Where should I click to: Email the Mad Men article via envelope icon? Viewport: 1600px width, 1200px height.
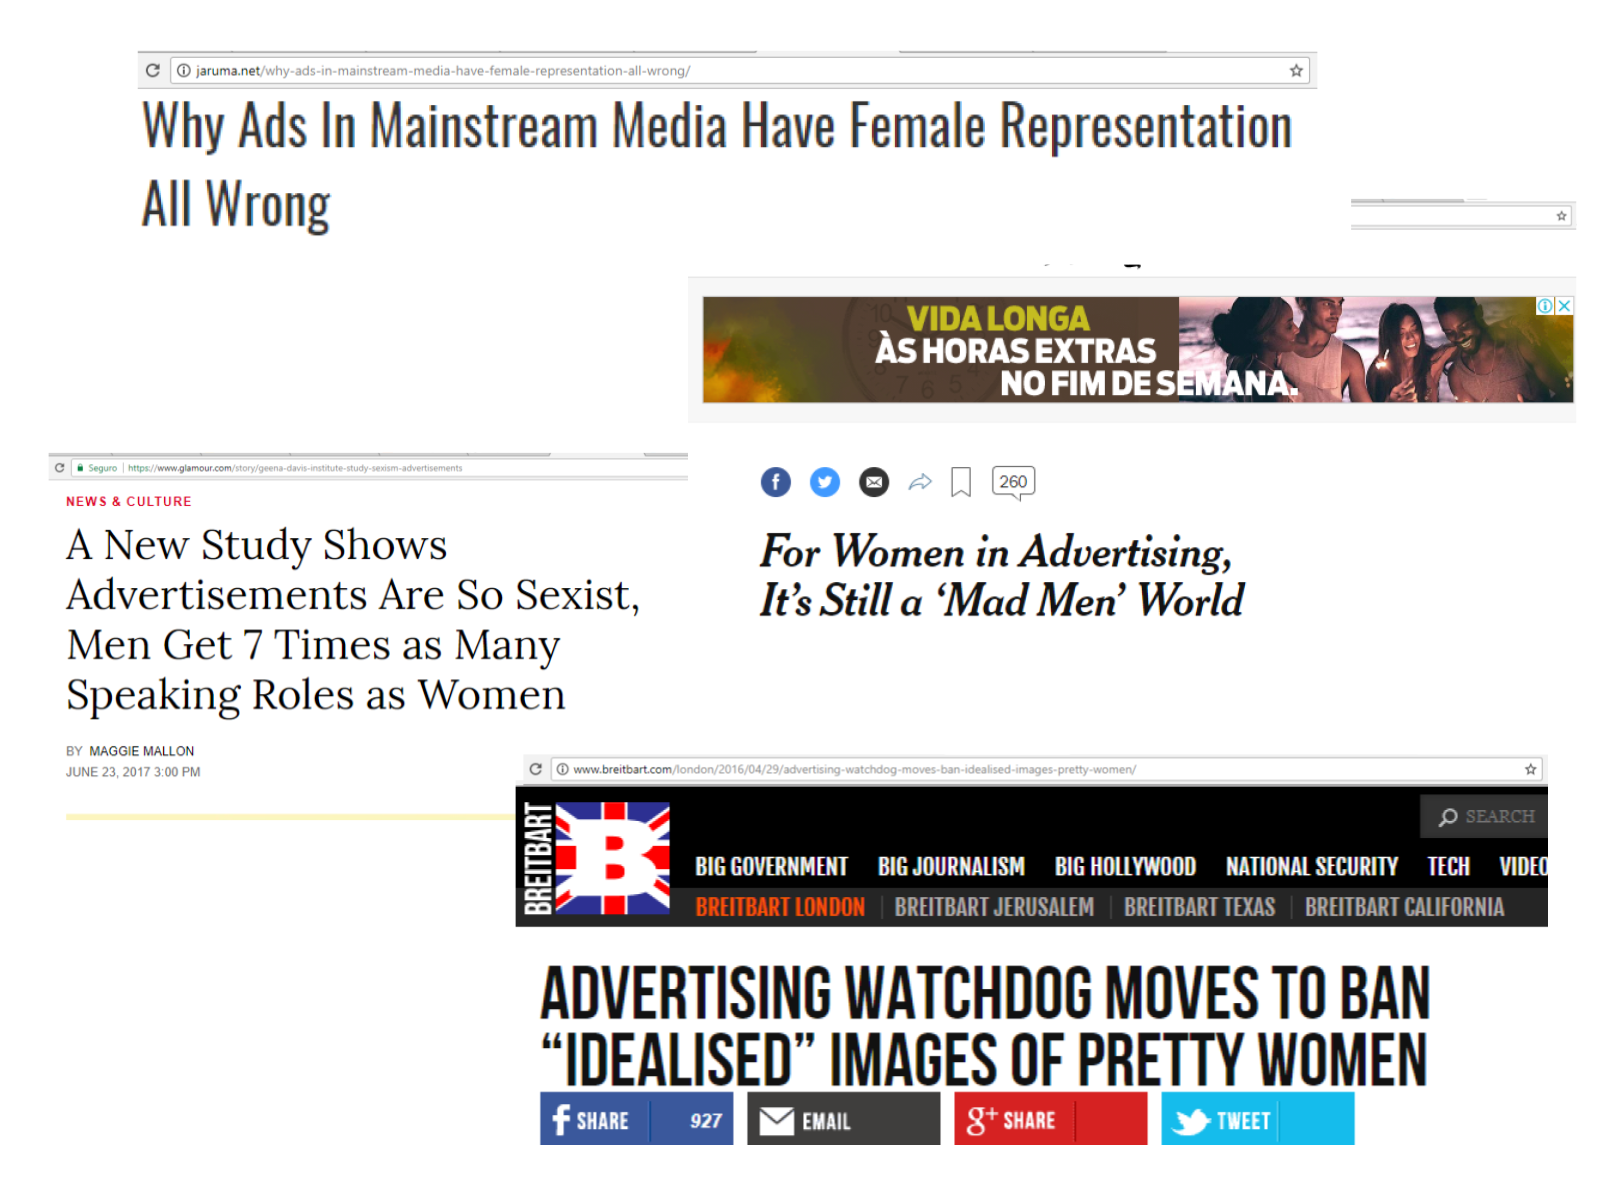[873, 482]
